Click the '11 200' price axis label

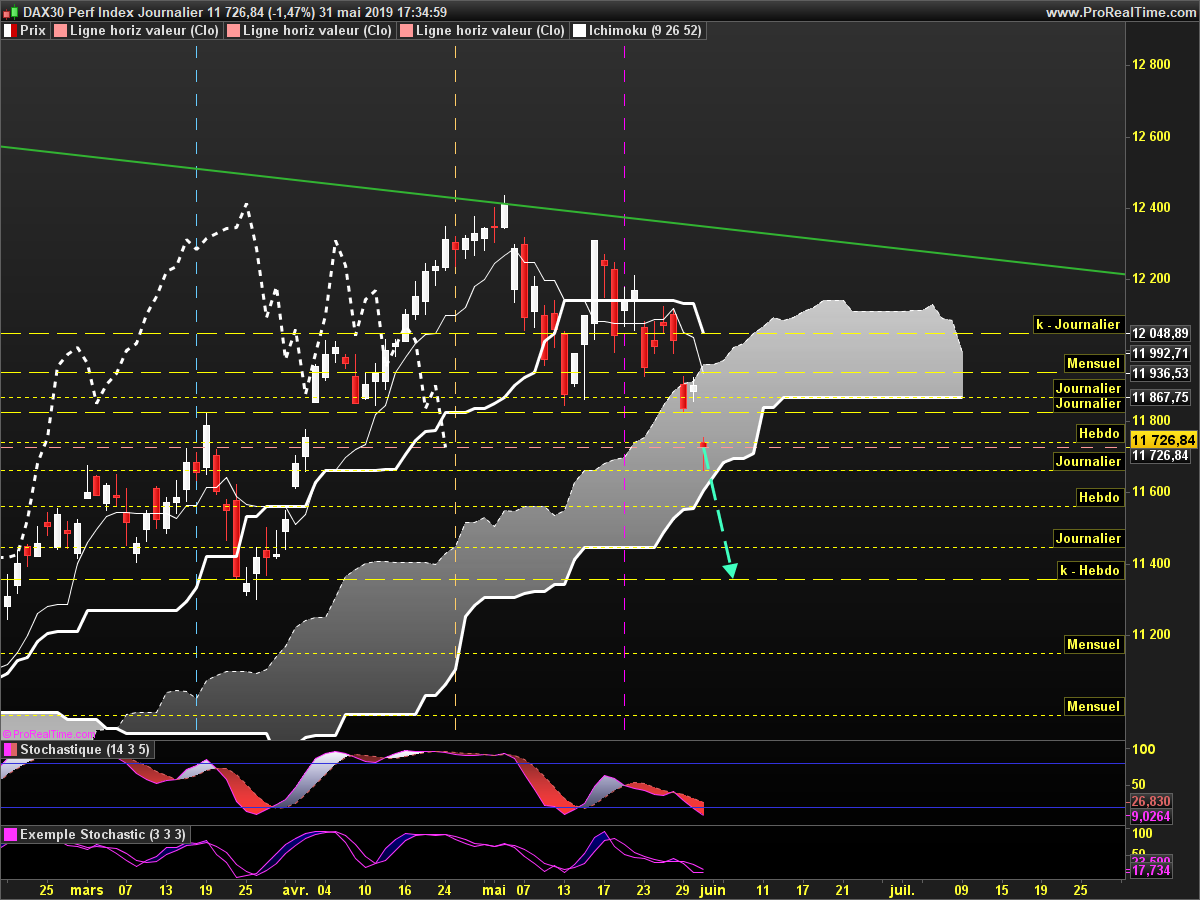click(x=1150, y=634)
